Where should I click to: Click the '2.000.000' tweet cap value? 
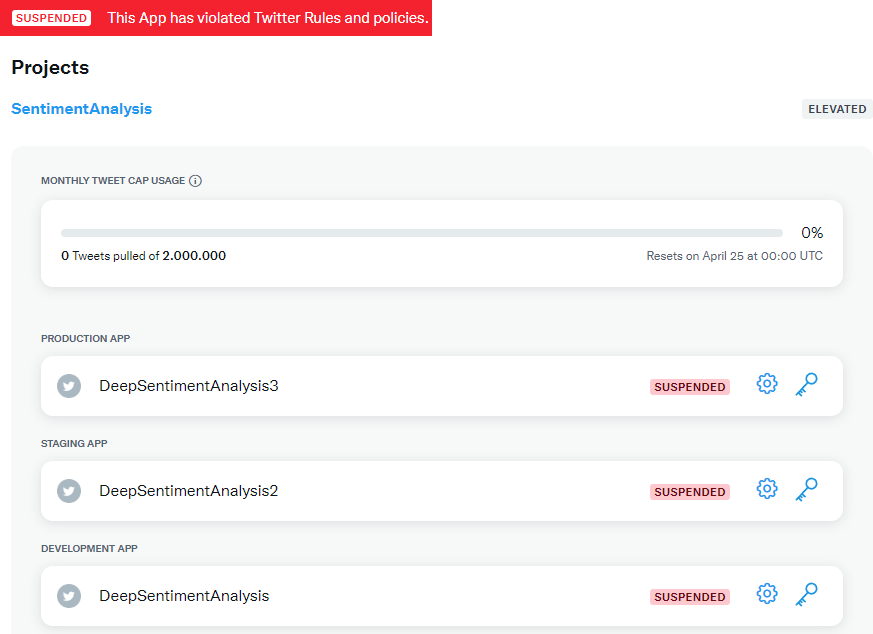[x=194, y=255]
